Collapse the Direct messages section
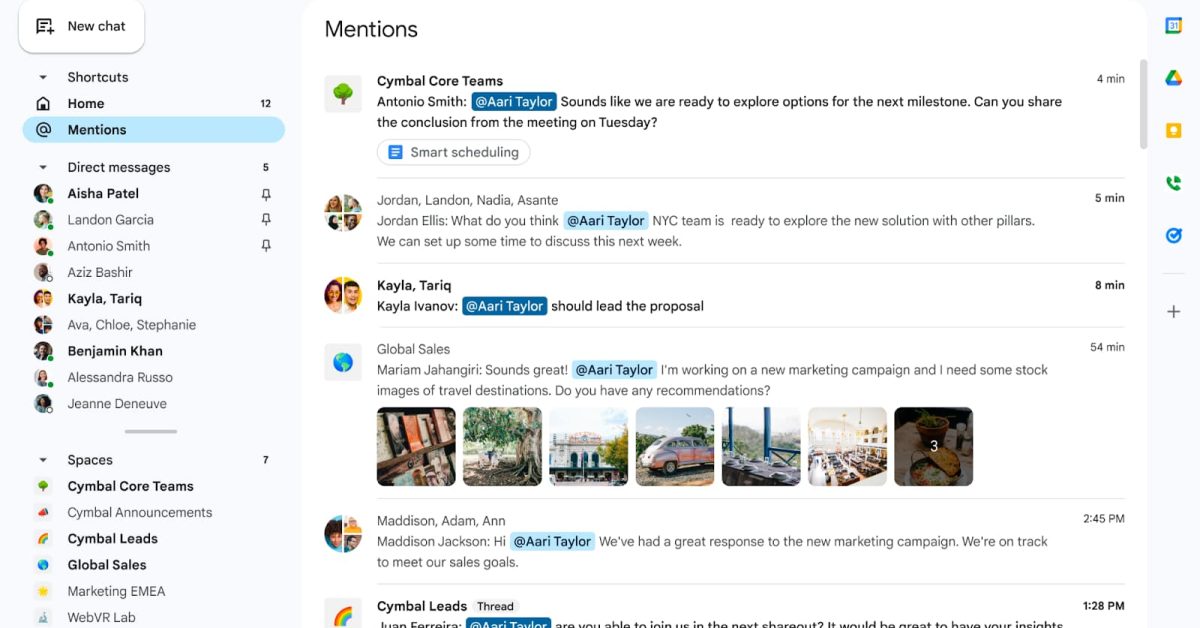This screenshot has height=628, width=1200. 42,167
